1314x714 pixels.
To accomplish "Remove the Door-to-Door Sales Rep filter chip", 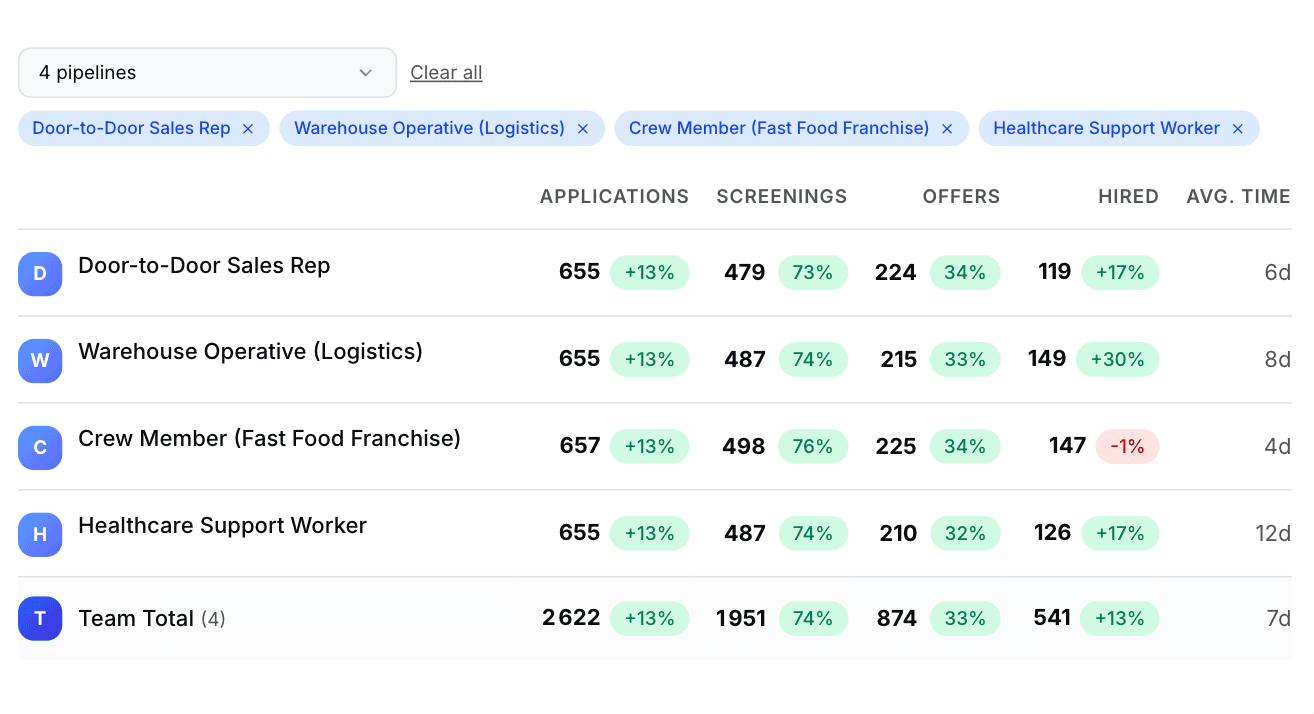I will point(248,129).
